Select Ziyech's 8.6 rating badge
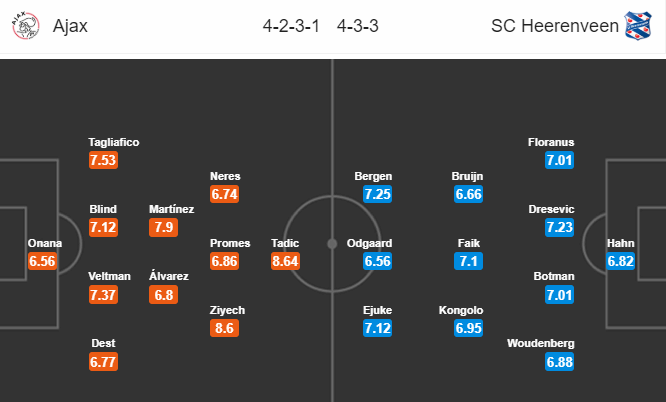 pos(224,328)
